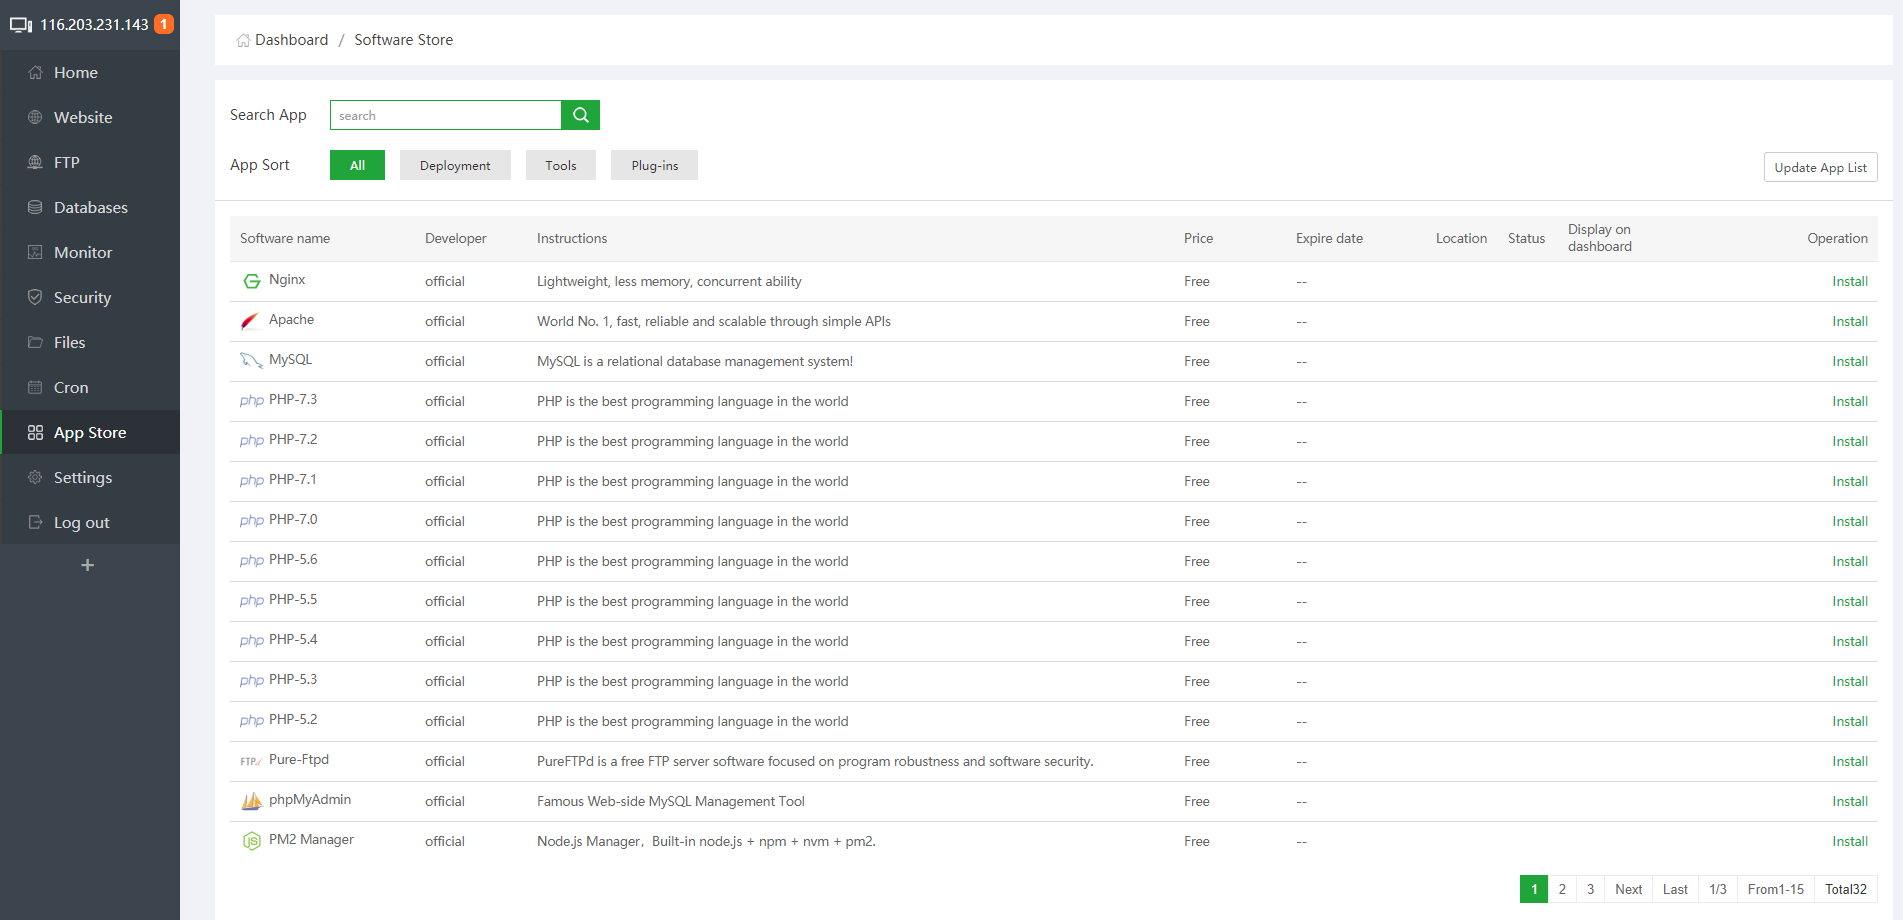Go to the Next page of results
This screenshot has height=920, width=1903.
pos(1628,889)
